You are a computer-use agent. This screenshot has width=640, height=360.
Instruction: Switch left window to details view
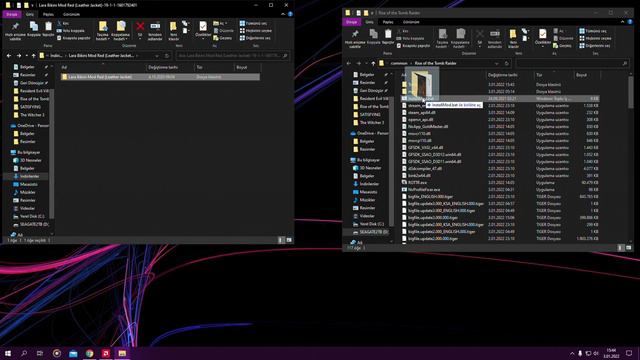(281, 240)
